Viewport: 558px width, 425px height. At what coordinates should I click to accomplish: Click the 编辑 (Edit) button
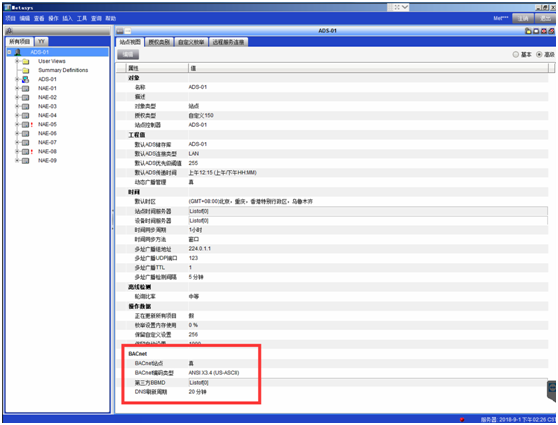pyautogui.click(x=128, y=54)
